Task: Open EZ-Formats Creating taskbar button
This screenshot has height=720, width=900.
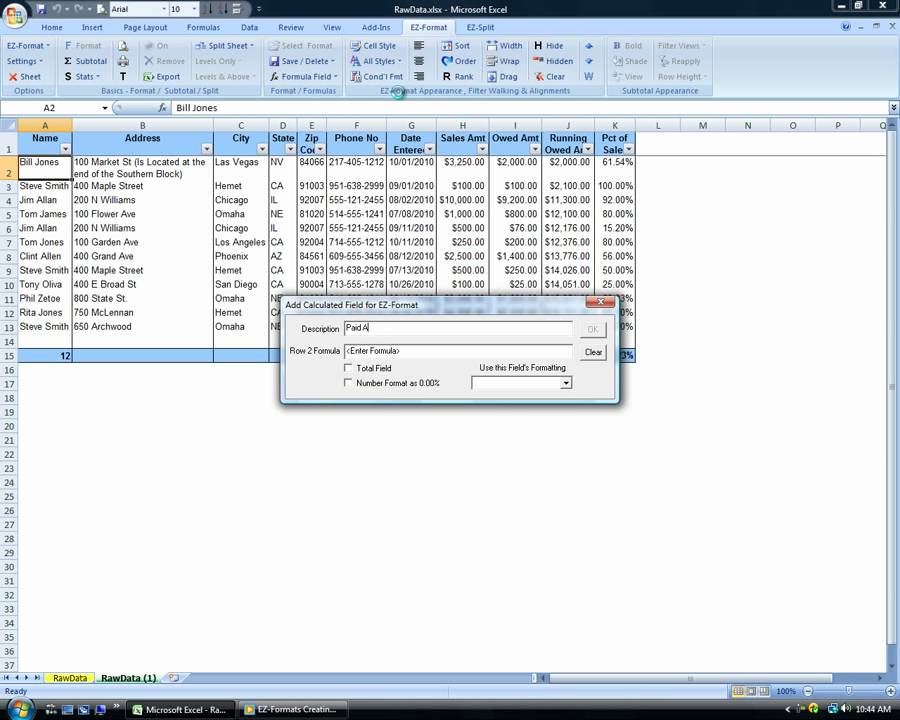Action: click(x=293, y=710)
